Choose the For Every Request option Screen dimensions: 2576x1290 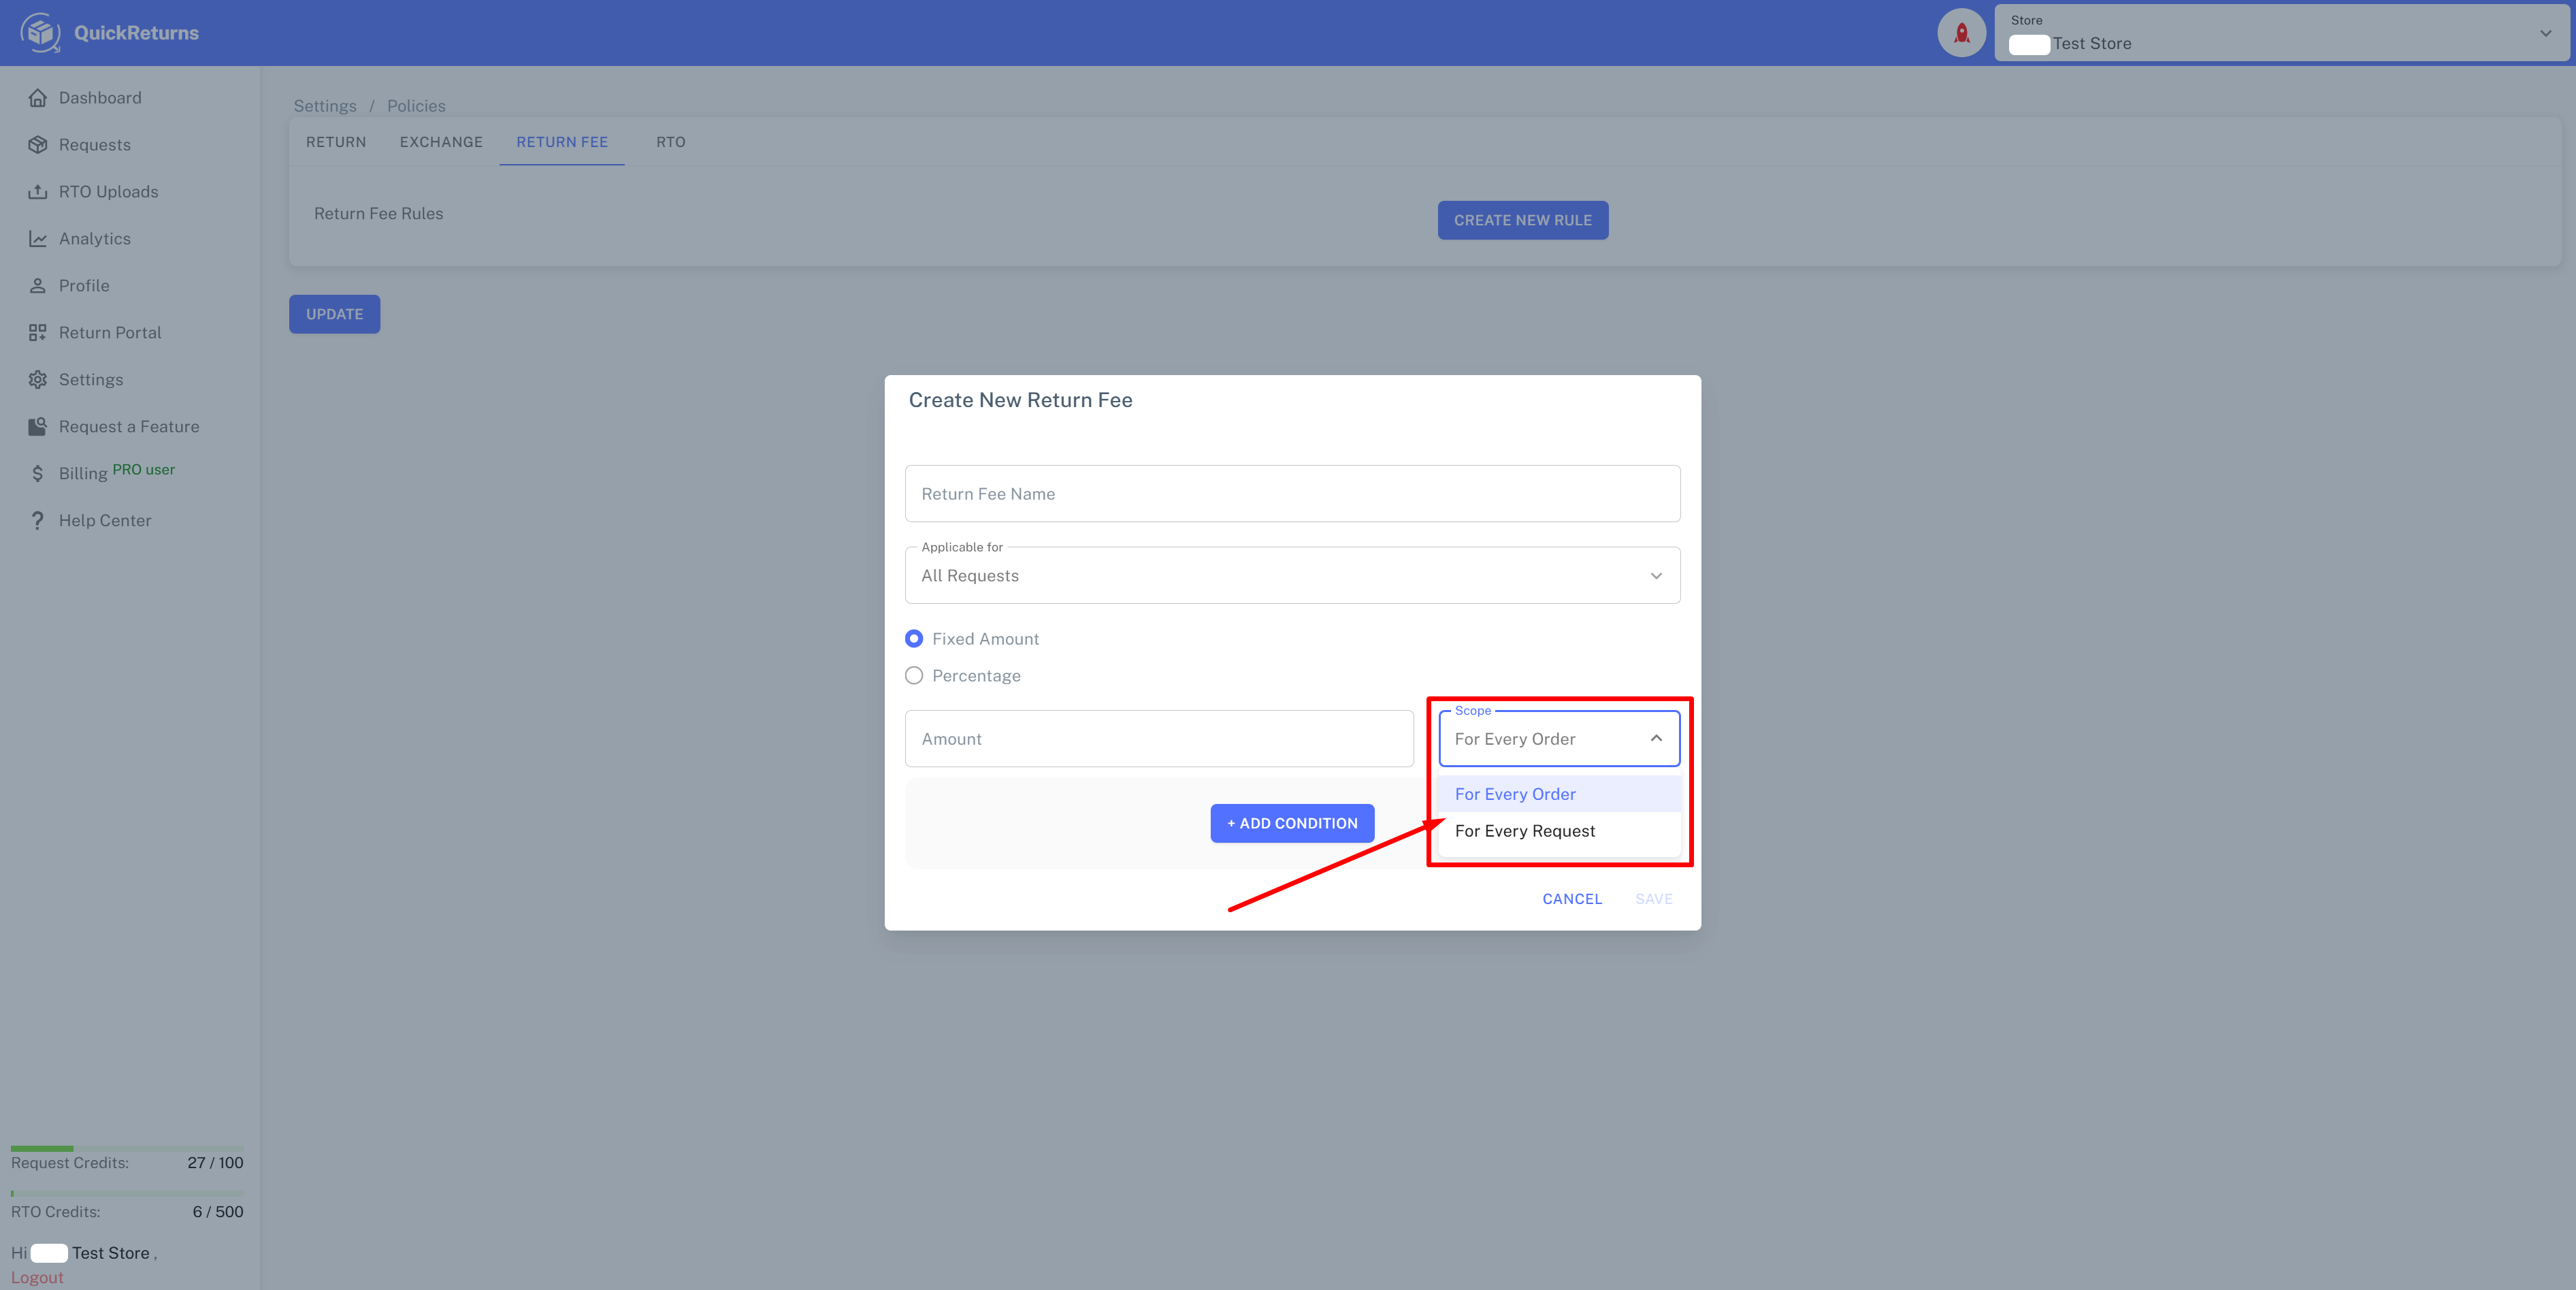click(x=1558, y=831)
